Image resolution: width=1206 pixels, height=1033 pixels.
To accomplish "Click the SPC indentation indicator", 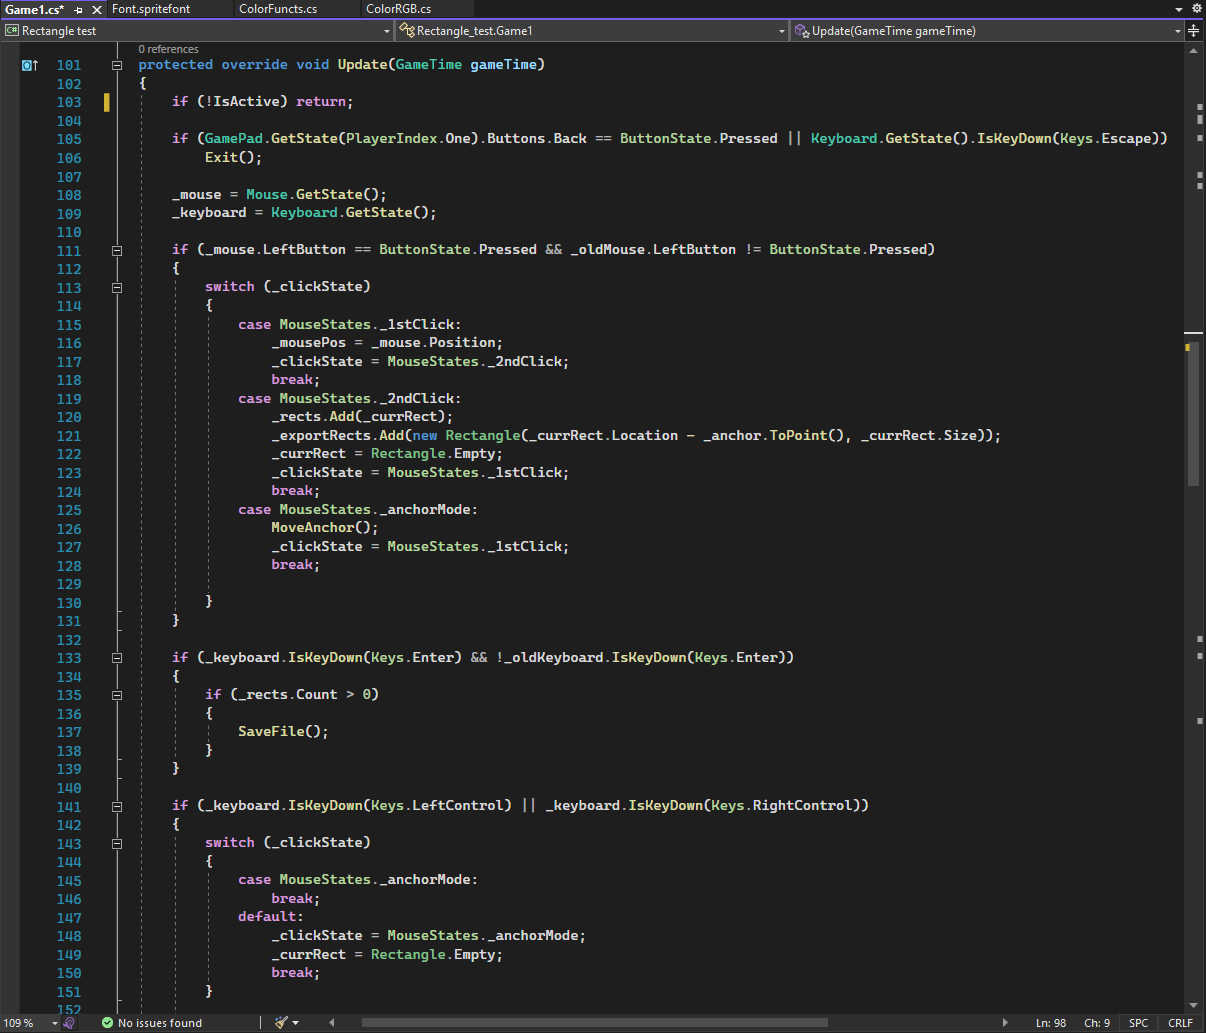I will tap(1139, 1023).
